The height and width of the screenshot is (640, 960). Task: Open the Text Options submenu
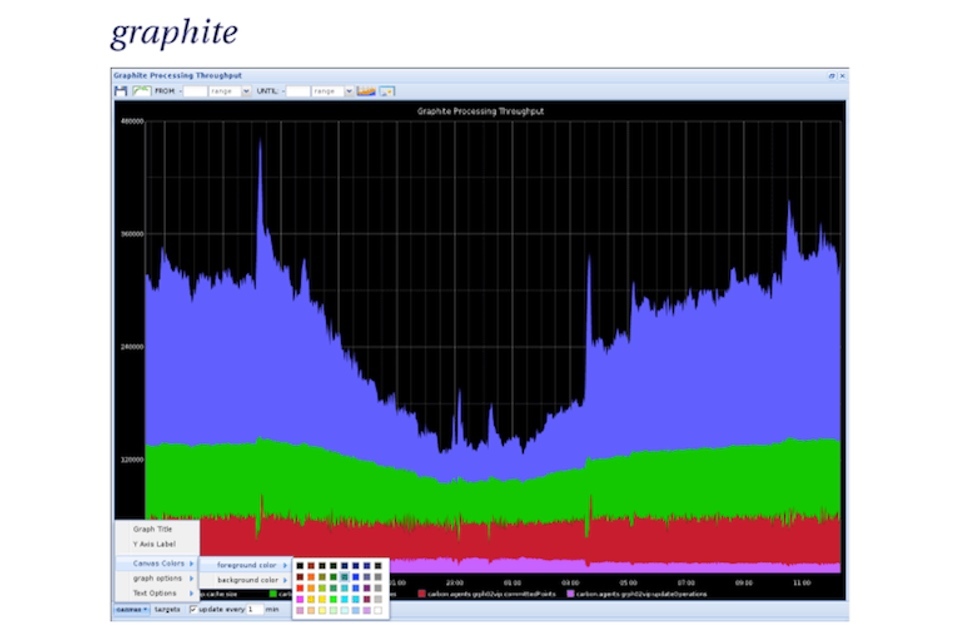pos(155,593)
